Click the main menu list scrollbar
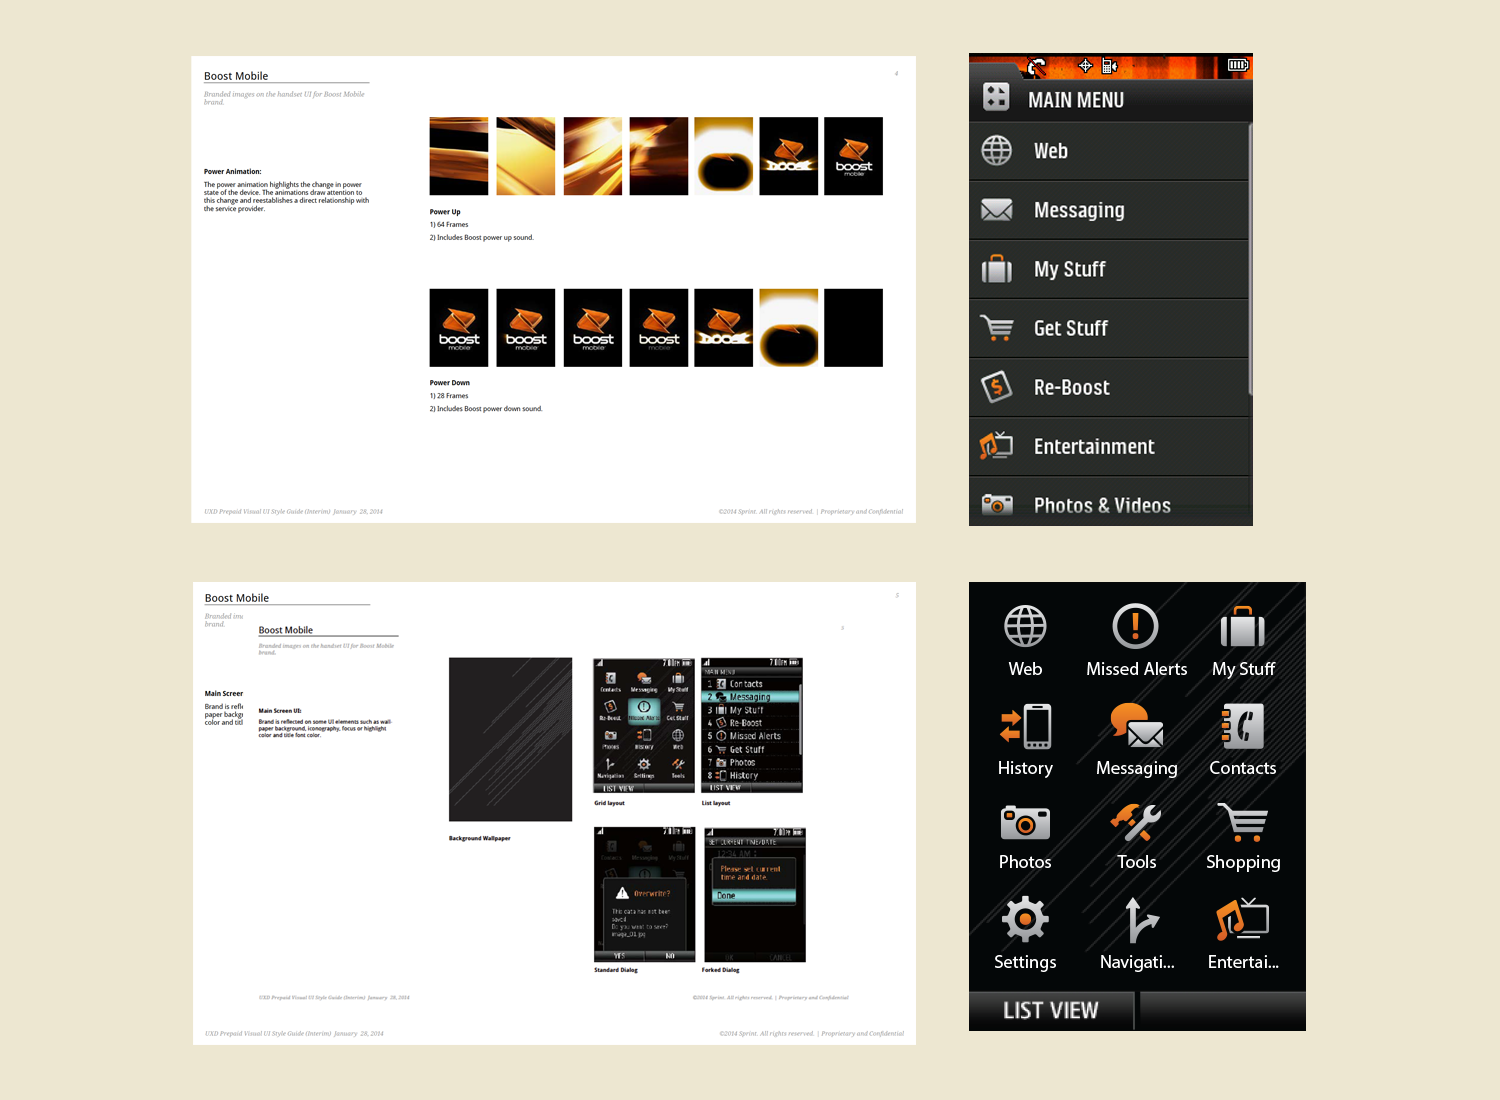1500x1100 pixels. (x=1250, y=258)
